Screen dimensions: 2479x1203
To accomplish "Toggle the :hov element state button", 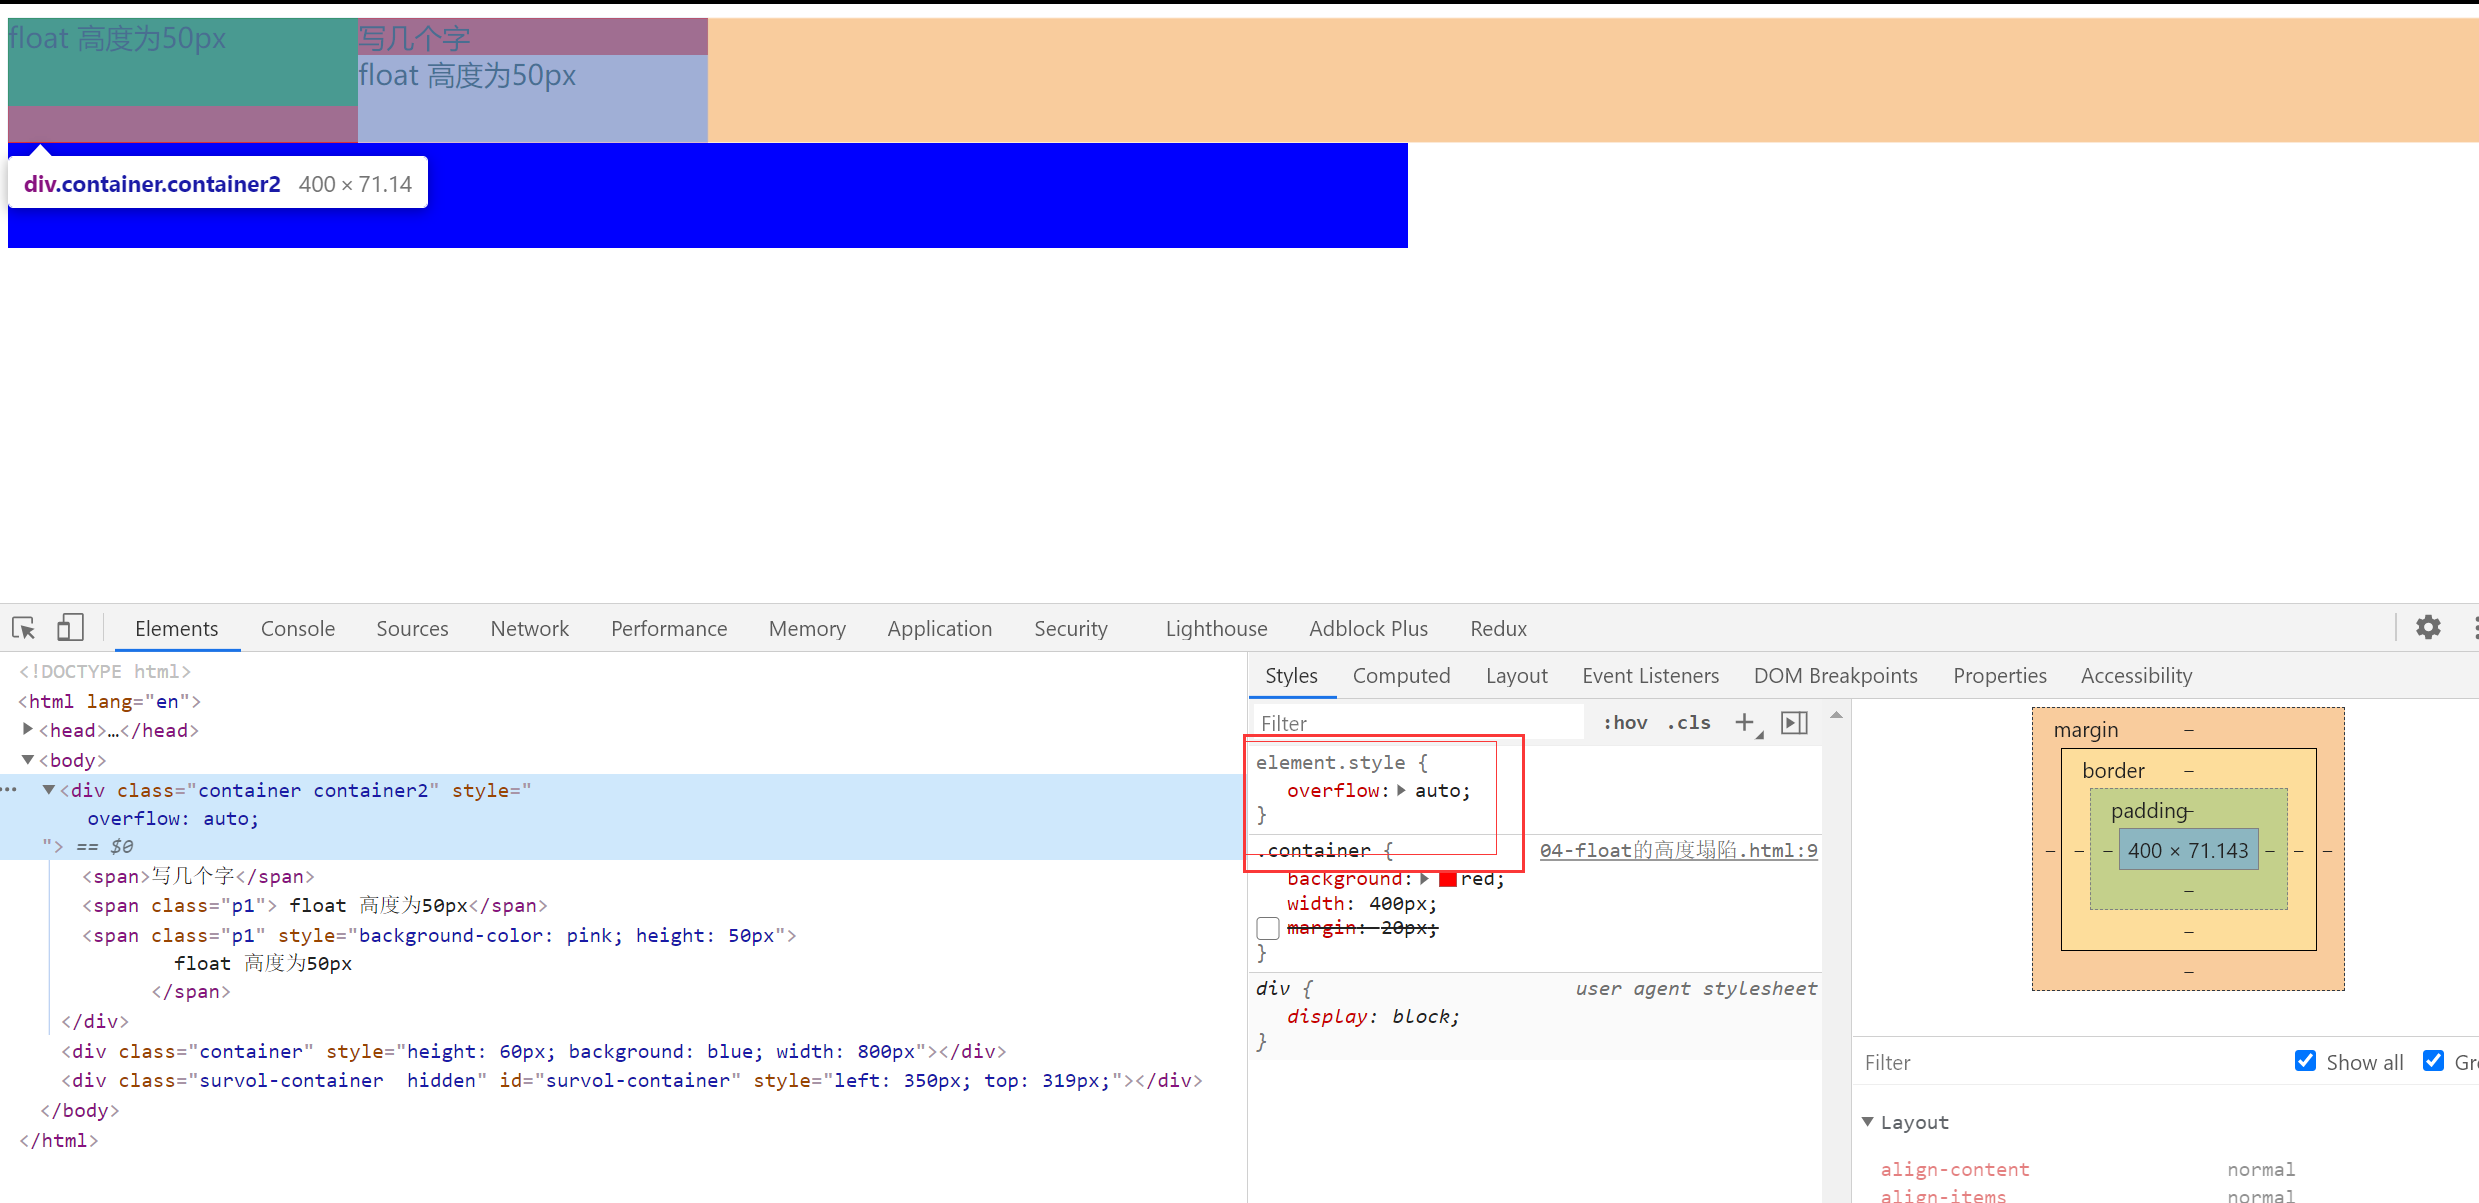I will pos(1625,722).
